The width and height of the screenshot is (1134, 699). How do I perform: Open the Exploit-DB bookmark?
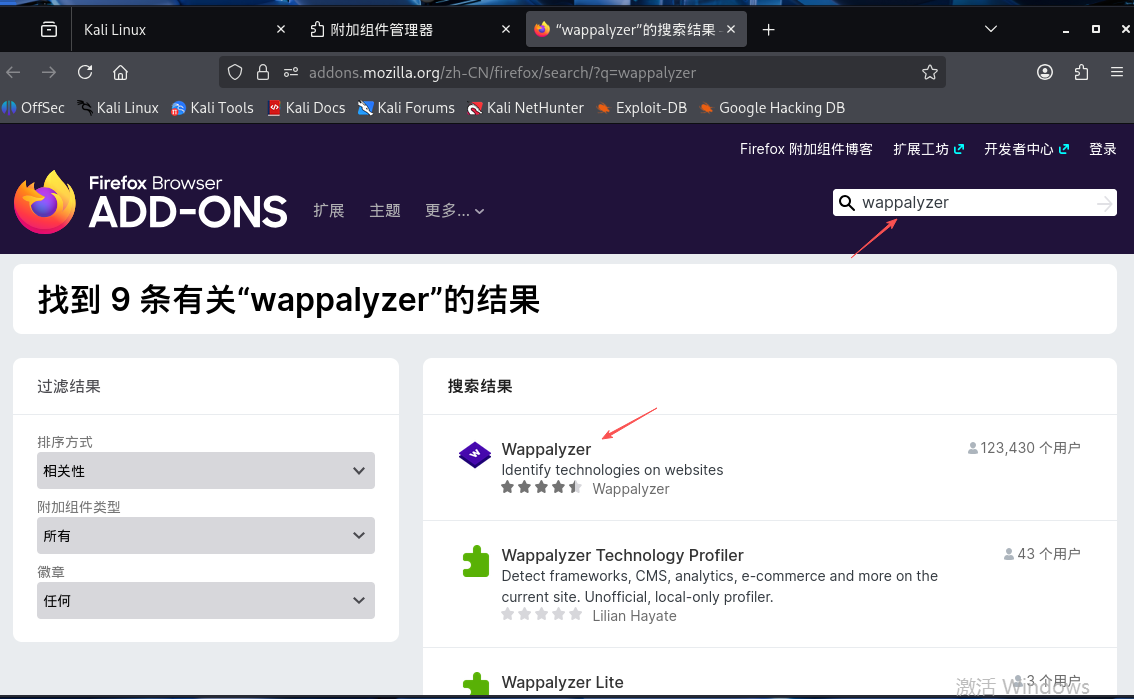[641, 108]
